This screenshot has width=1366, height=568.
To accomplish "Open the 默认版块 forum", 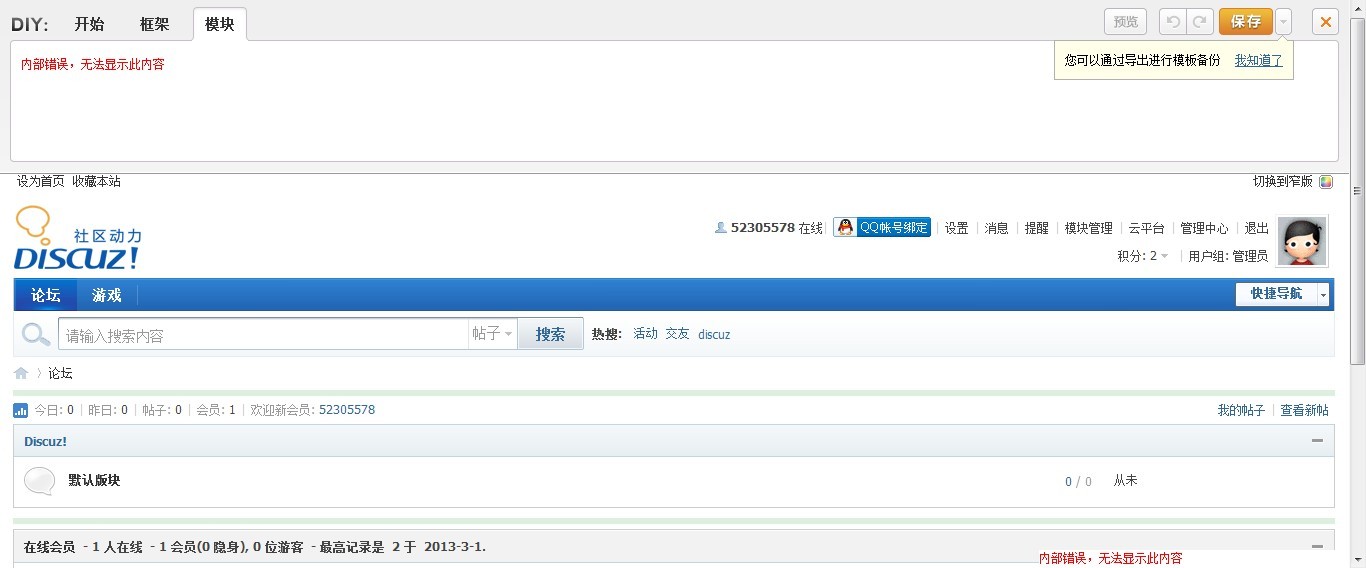I will pyautogui.click(x=94, y=480).
